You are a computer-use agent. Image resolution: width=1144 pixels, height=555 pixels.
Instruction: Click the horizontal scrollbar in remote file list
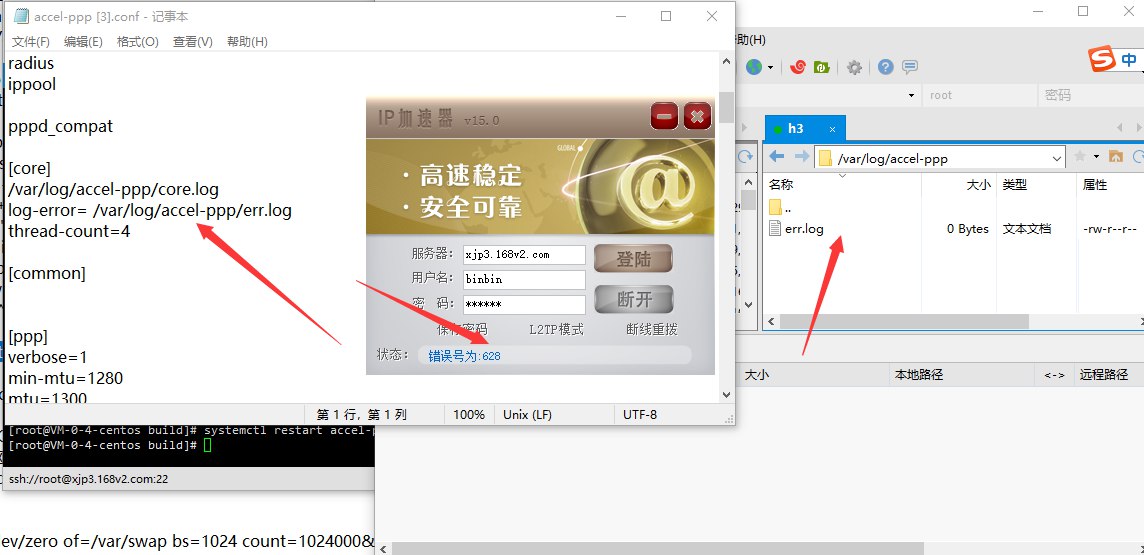905,322
